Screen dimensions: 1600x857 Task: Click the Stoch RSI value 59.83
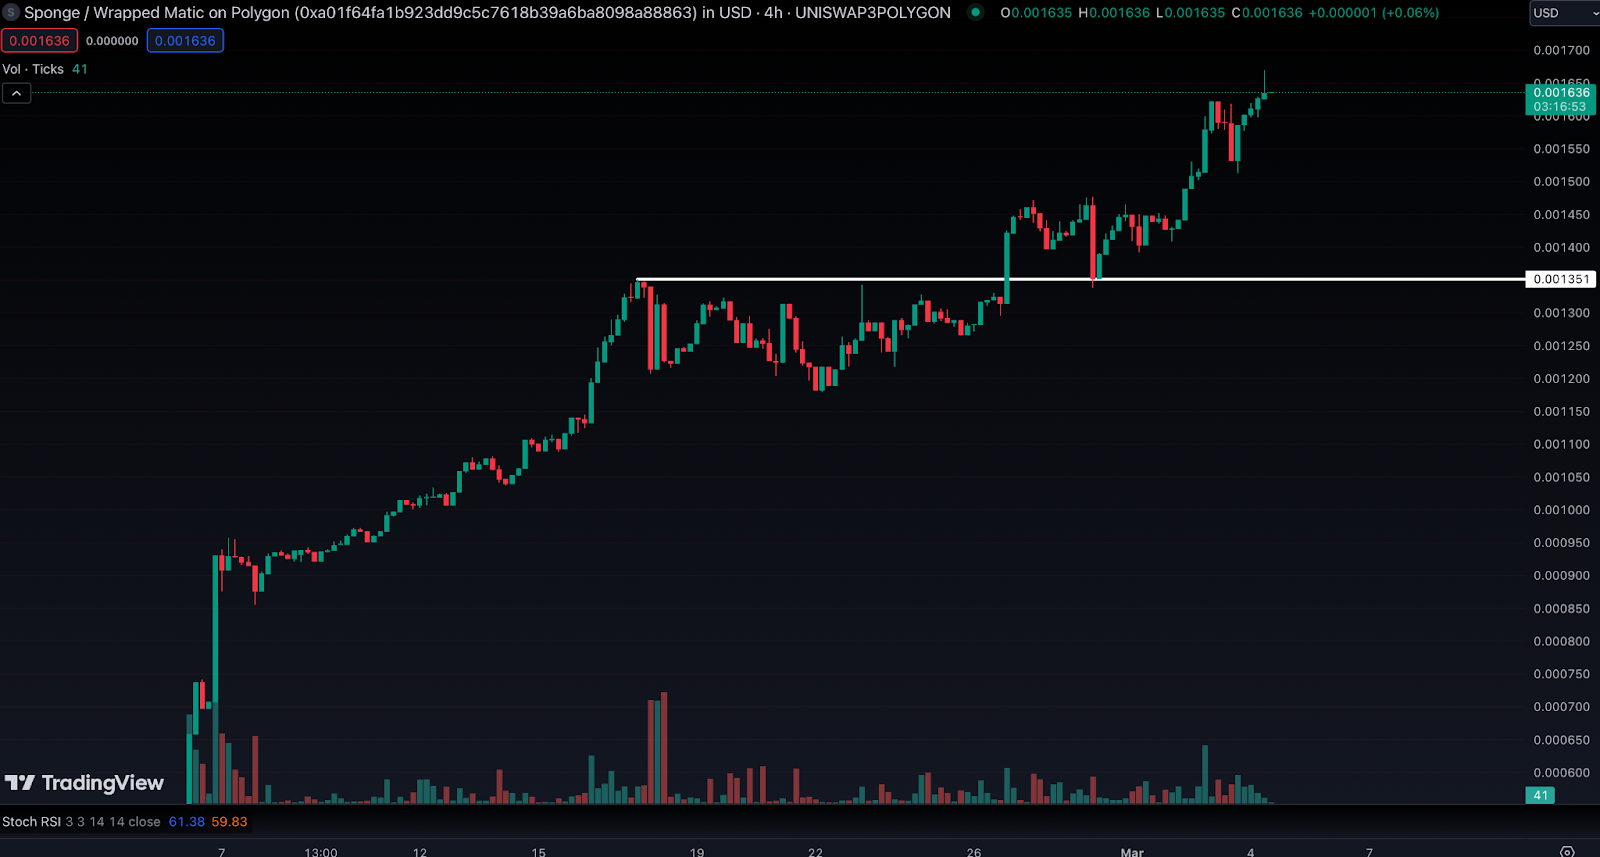[x=229, y=822]
